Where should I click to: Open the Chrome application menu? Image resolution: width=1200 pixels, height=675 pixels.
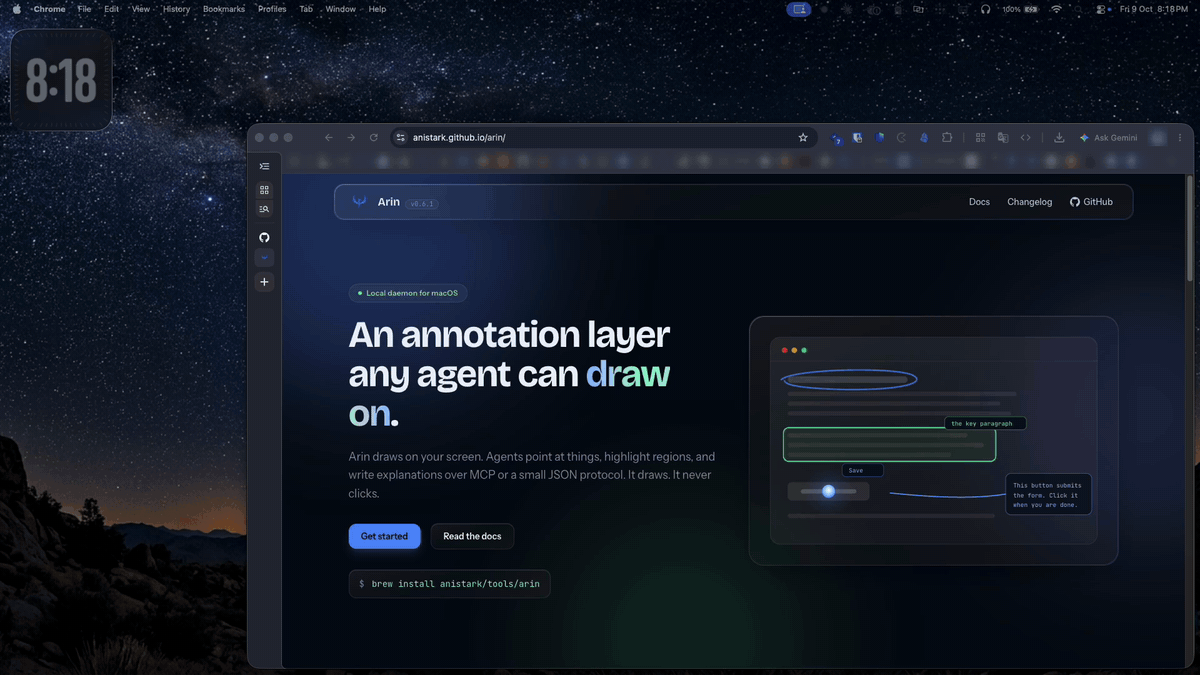tap(49, 9)
